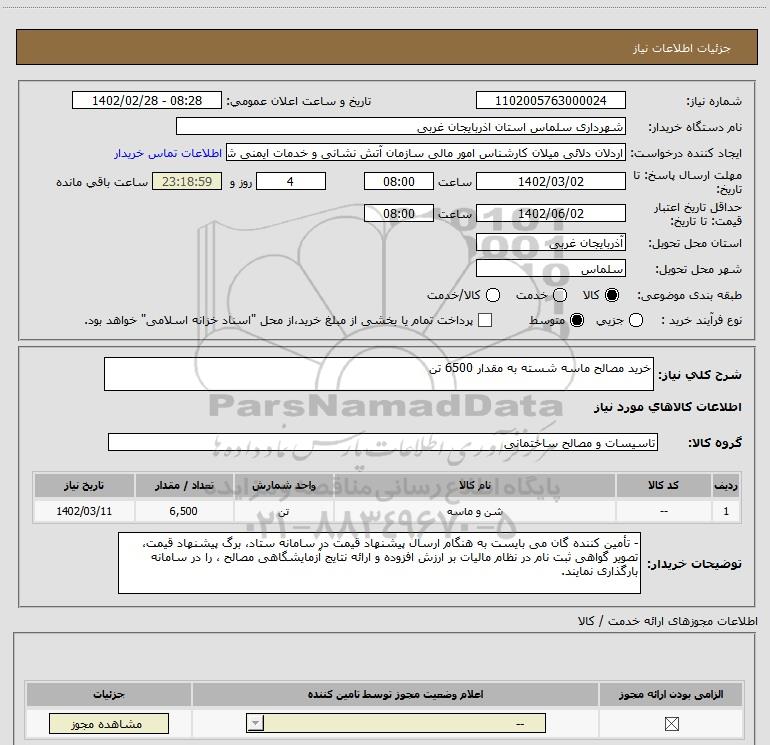This screenshot has width=770, height=745.
Task: Click the شماره نیاز field 1102005763000024
Action: (550, 101)
